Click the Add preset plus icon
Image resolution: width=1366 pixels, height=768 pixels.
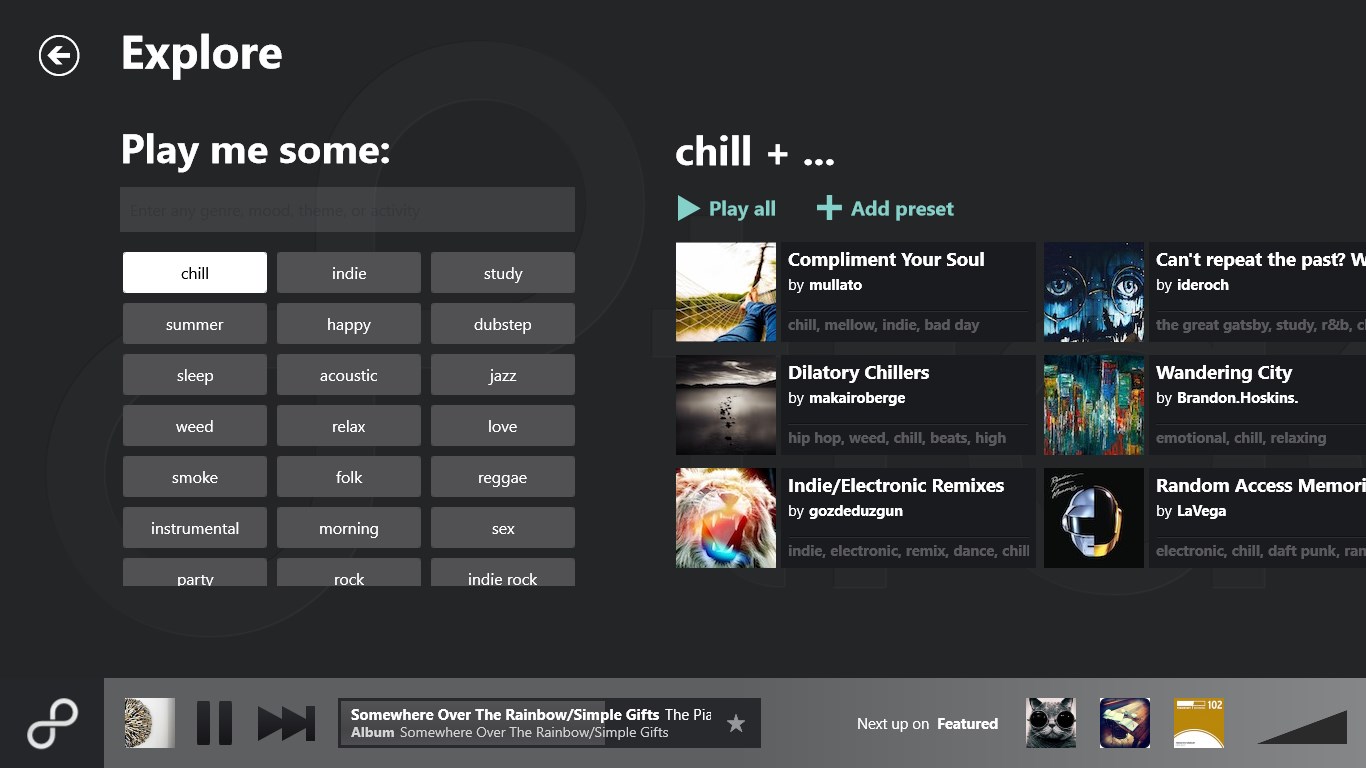point(829,208)
